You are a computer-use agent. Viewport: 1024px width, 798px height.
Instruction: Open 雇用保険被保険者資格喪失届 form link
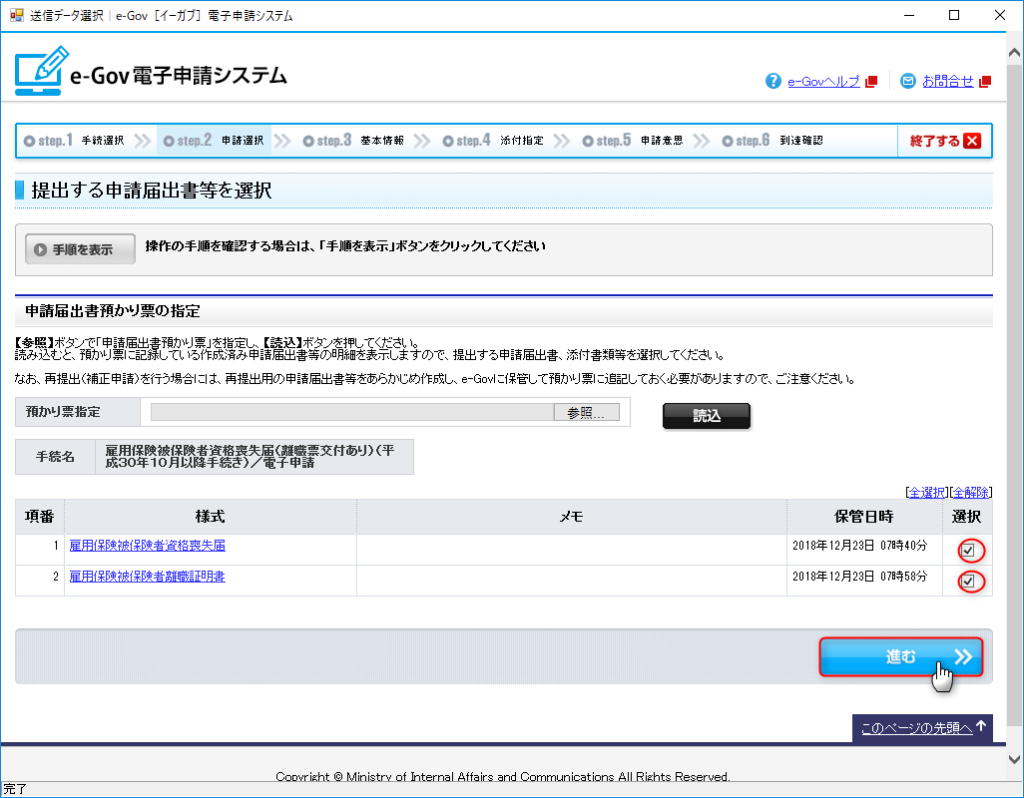[147, 546]
